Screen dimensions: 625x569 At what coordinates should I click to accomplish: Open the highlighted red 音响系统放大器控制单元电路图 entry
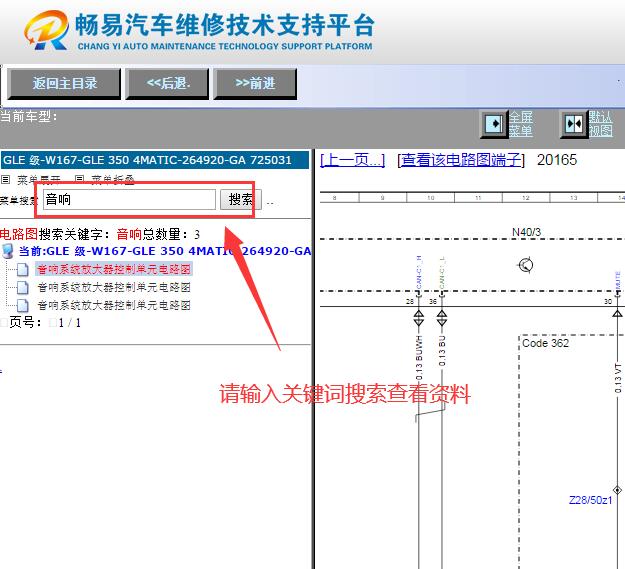(114, 269)
